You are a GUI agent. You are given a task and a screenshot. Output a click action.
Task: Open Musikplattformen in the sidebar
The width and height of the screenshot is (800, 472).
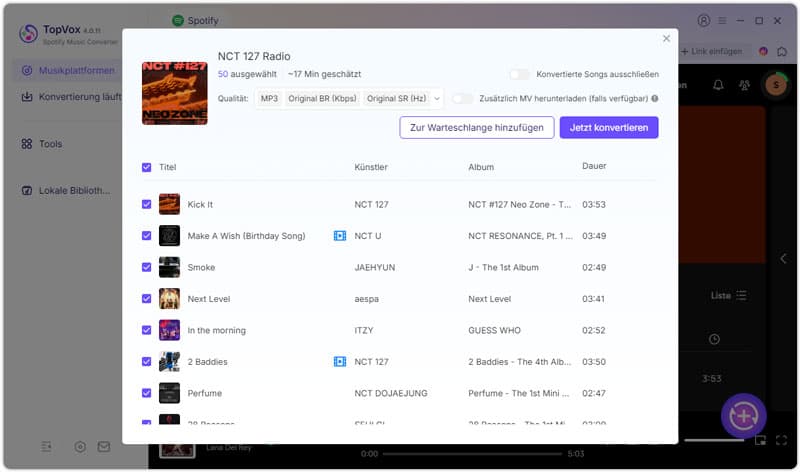69,70
